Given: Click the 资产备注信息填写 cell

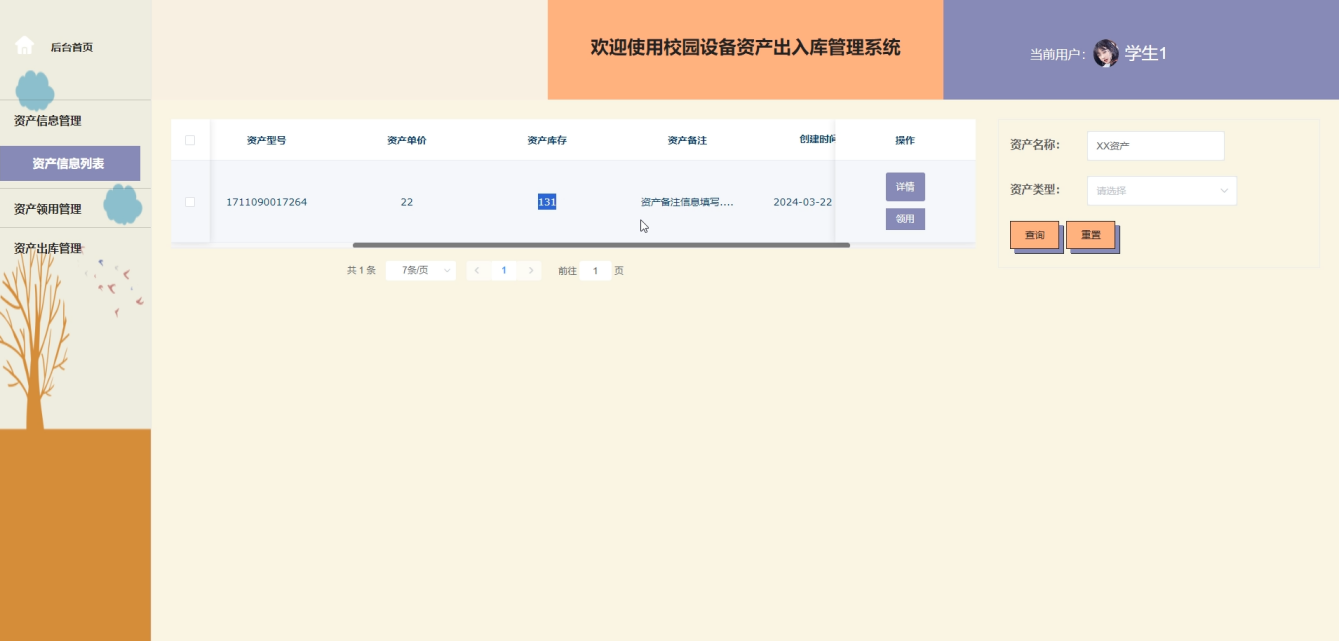Looking at the screenshot, I should (x=687, y=202).
